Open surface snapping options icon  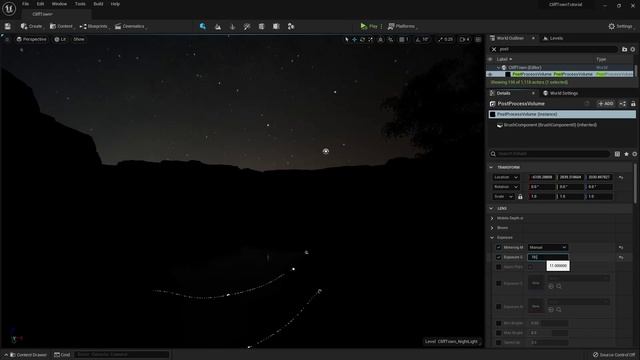pos(391,40)
